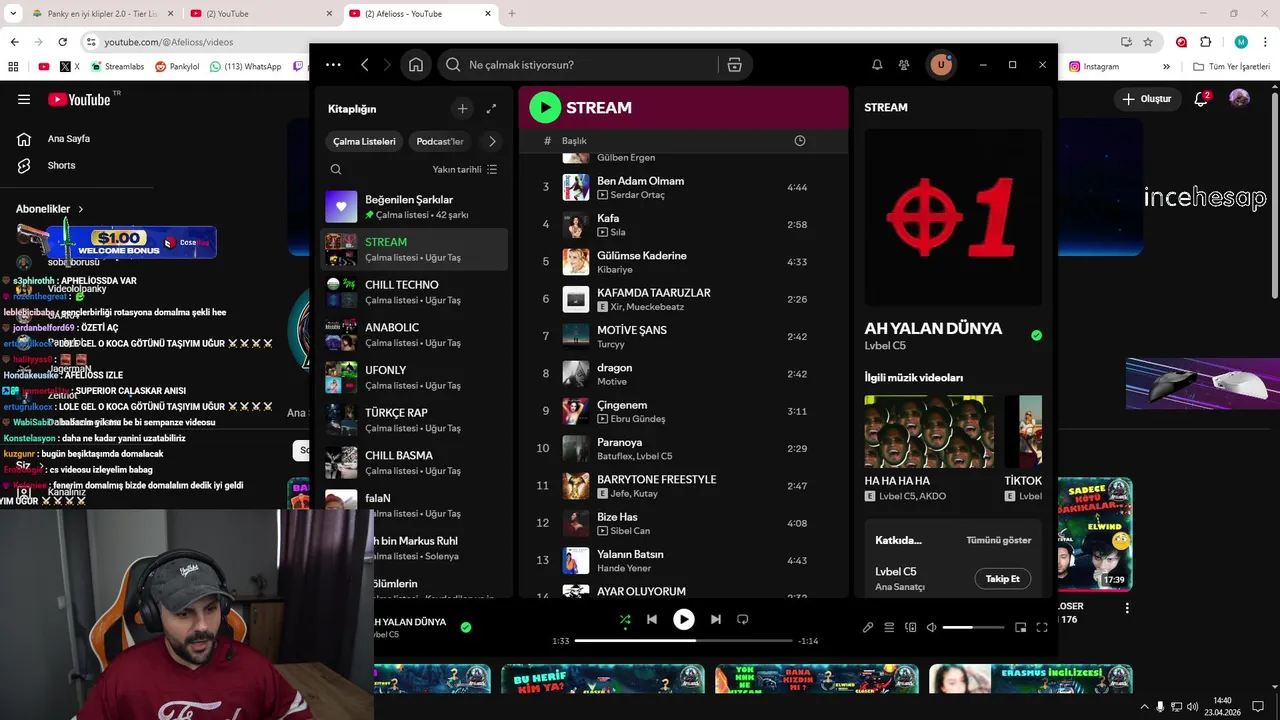The height and width of the screenshot is (720, 1280).
Task: Open the ANABOLIC playlist
Action: [x=414, y=335]
